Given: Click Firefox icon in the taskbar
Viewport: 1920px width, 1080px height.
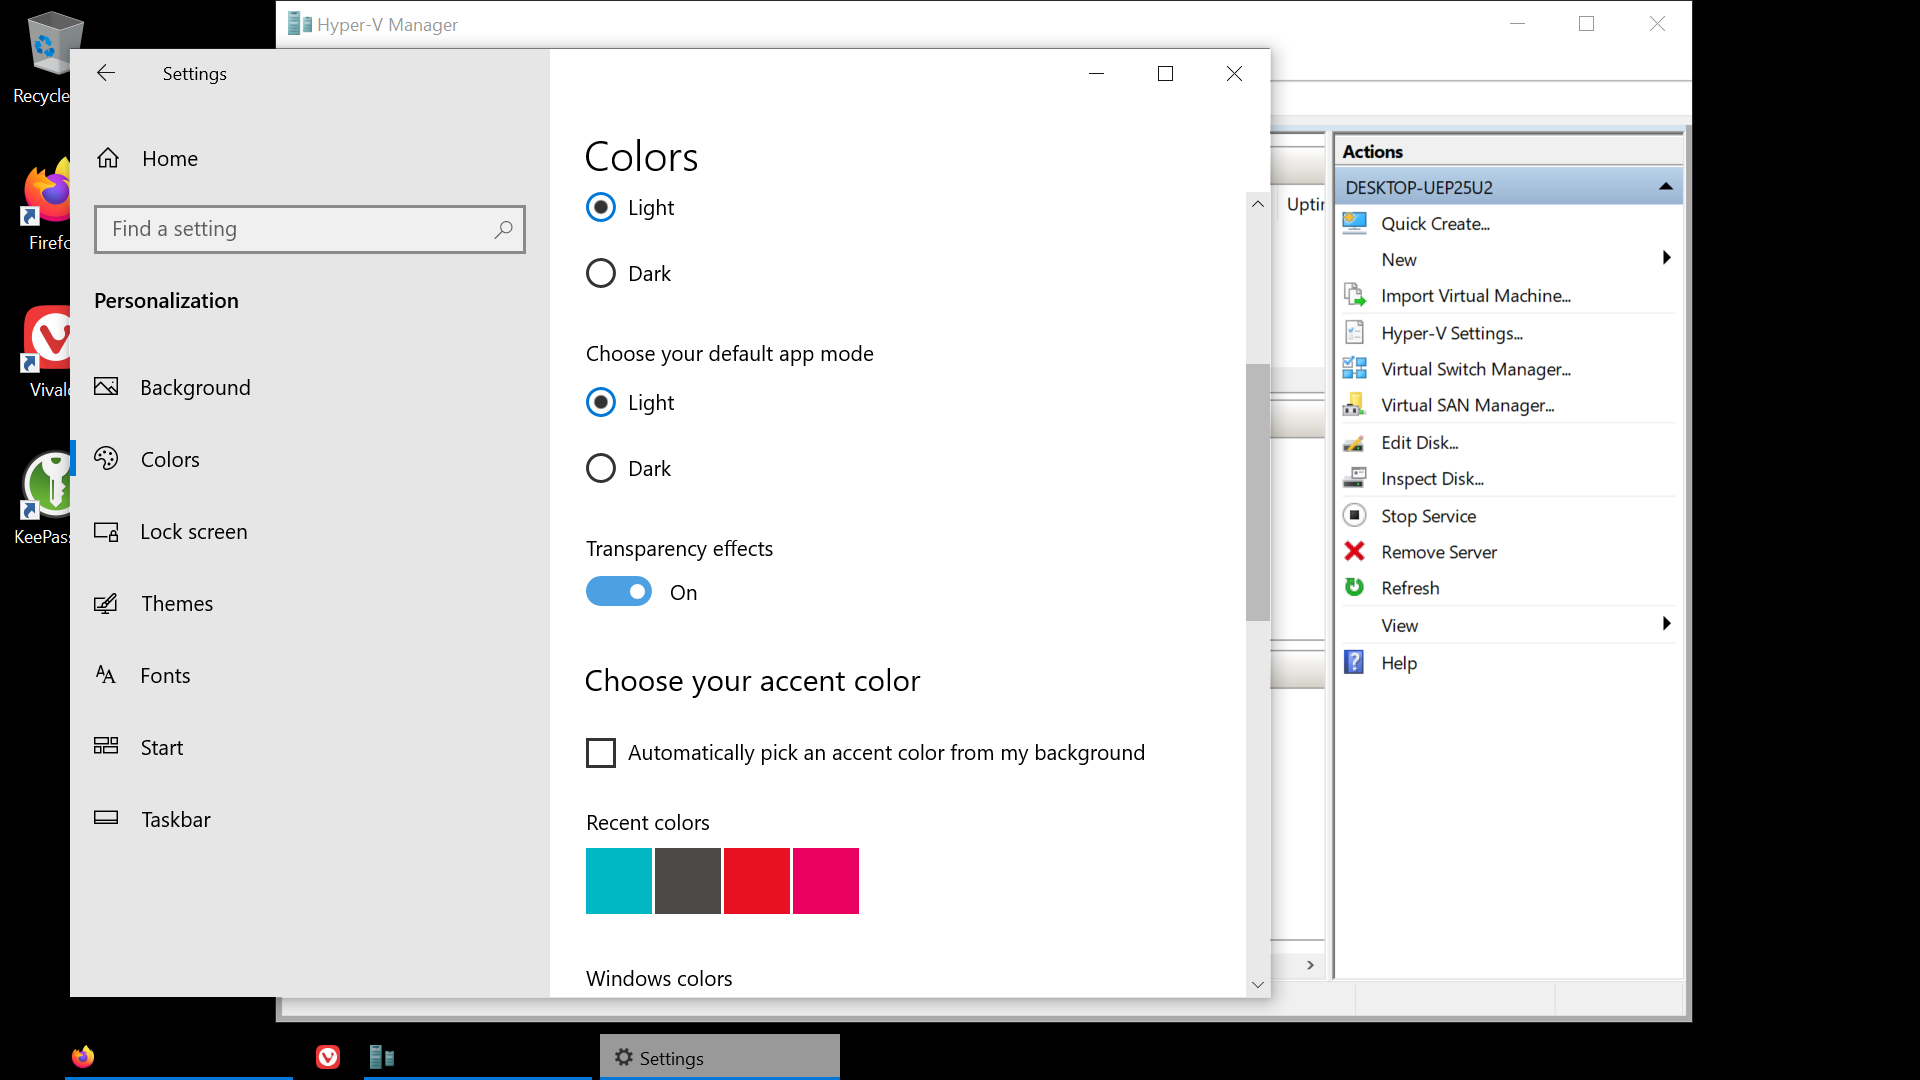Looking at the screenshot, I should pos(83,1056).
